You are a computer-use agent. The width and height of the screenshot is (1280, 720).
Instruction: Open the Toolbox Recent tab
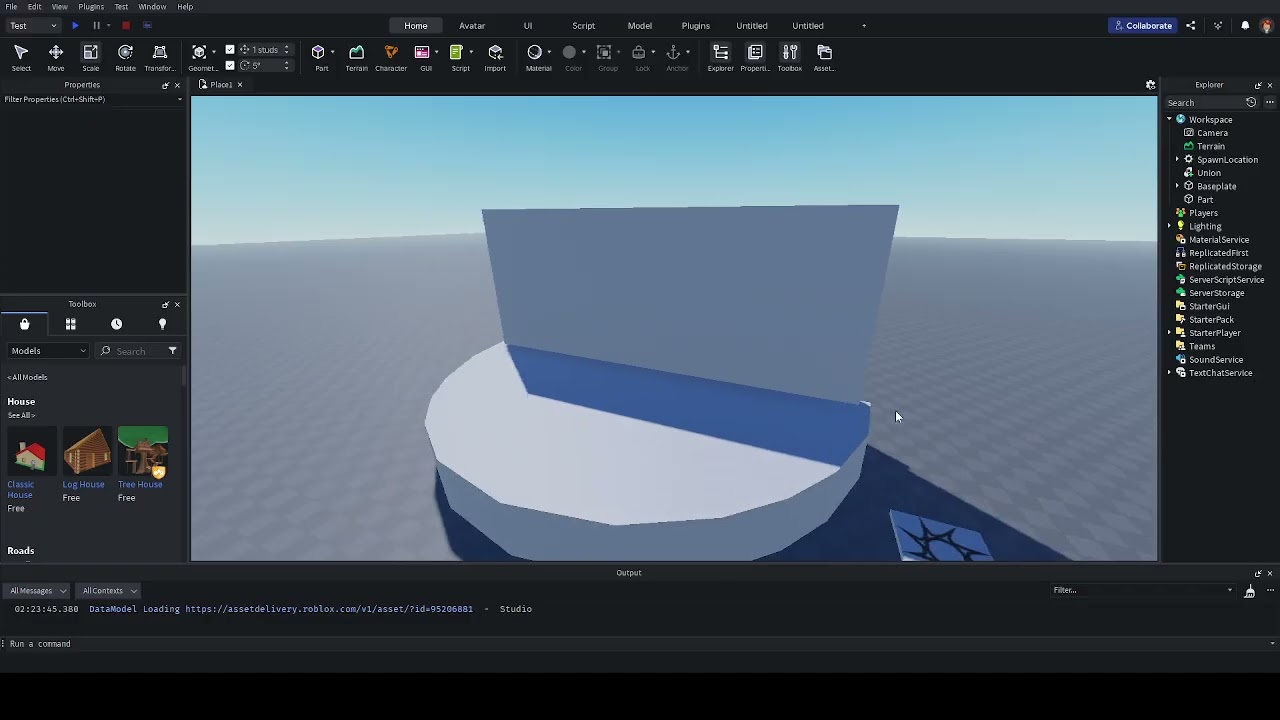(116, 324)
